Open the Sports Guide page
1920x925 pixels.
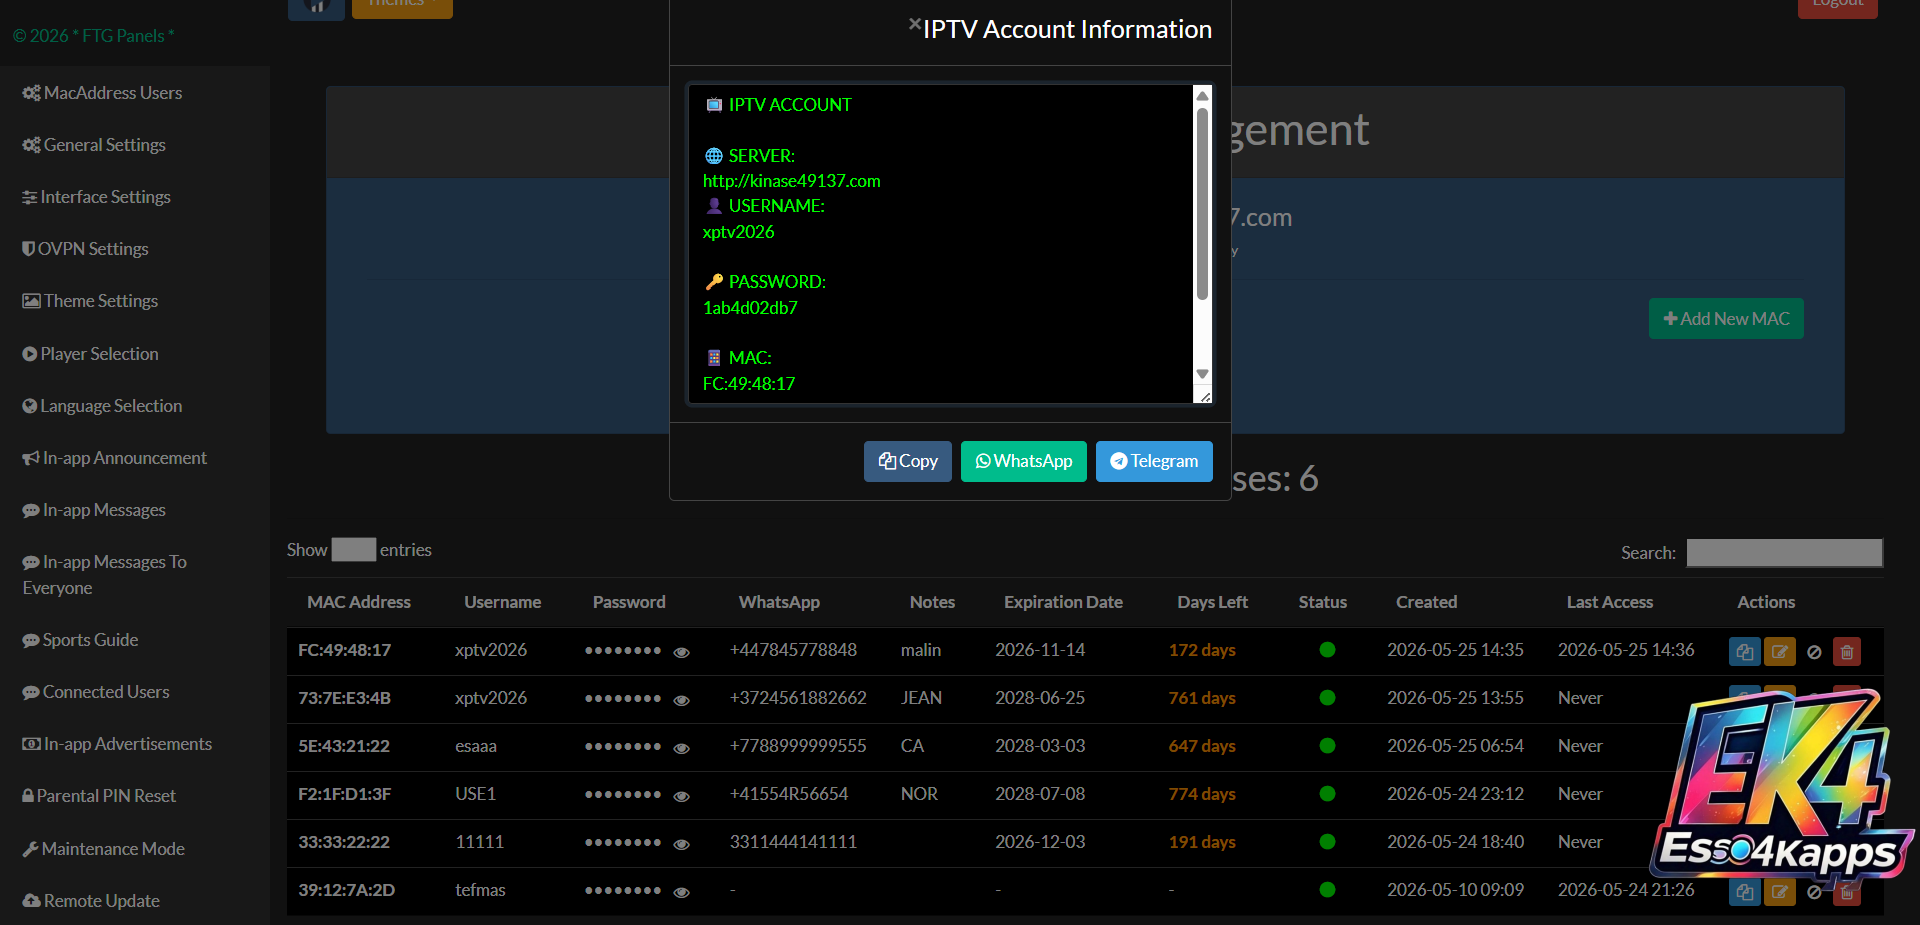pos(80,640)
